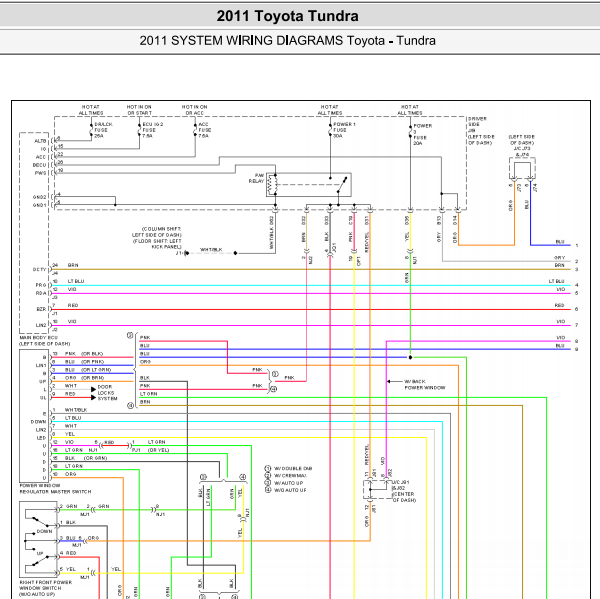
Task: Click the P/W relay coil symbol
Action: [x=272, y=184]
